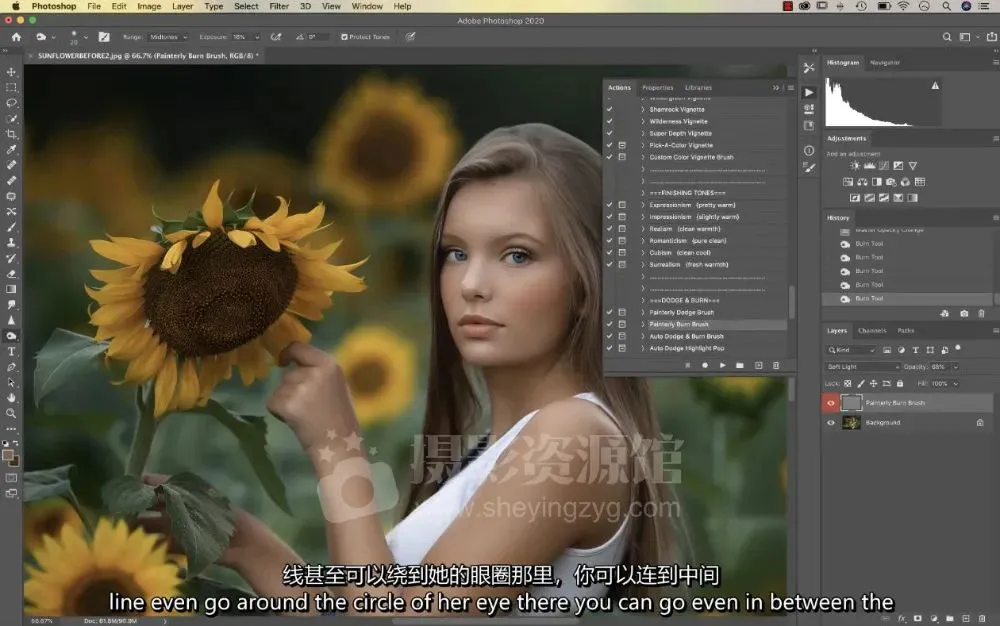
Task: Delete action using Actions panel trash
Action: (776, 365)
